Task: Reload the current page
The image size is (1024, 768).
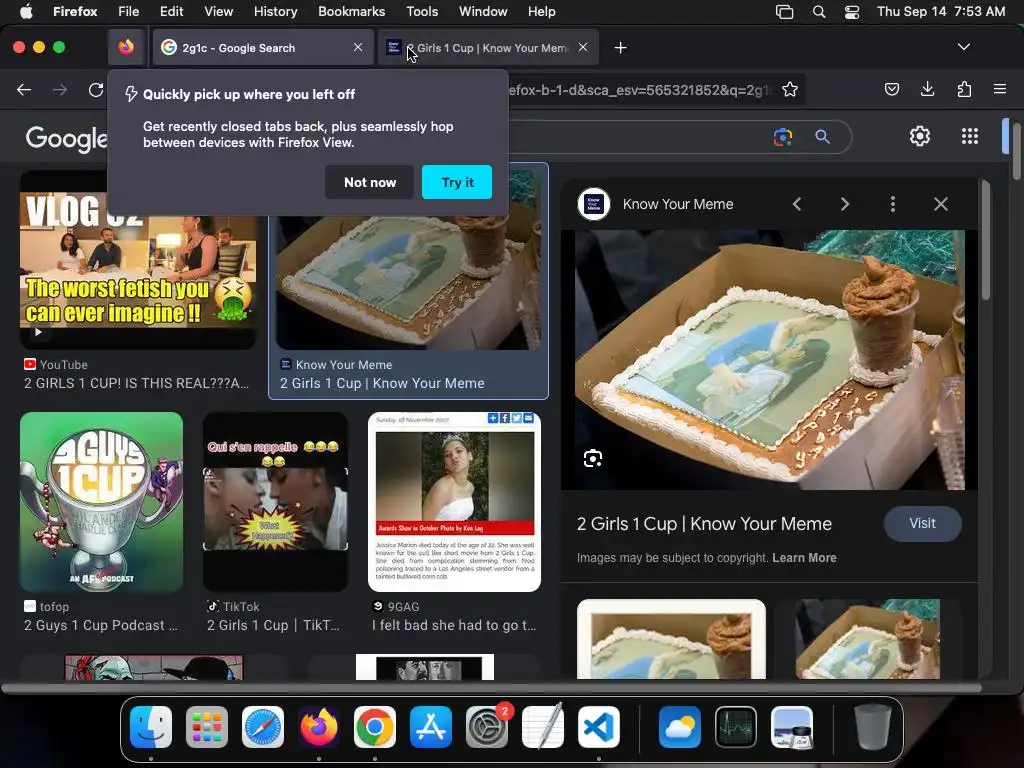Action: coord(96,89)
